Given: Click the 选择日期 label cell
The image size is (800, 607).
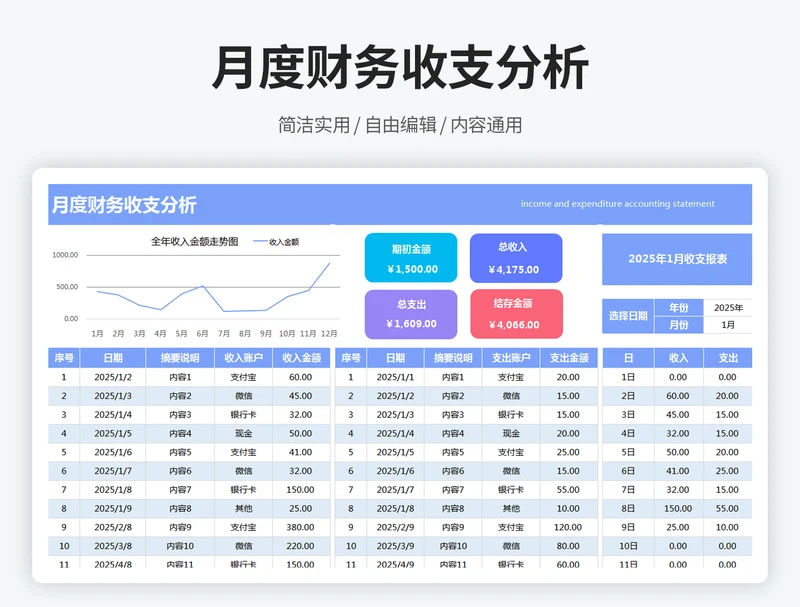Looking at the screenshot, I should coord(628,316).
